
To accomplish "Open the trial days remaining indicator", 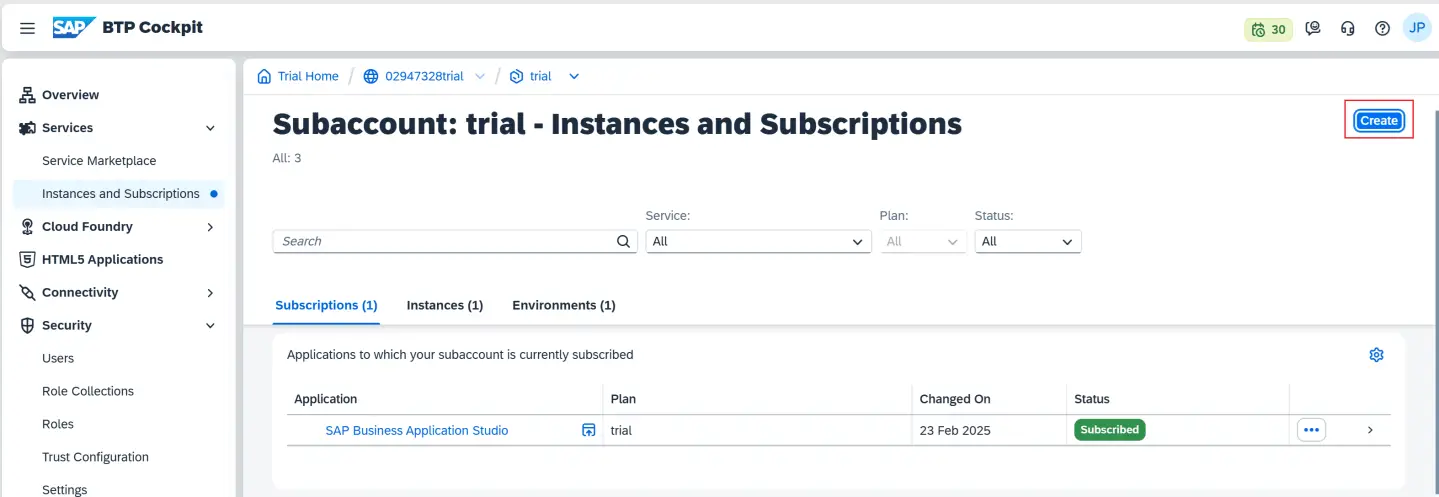I will 1268,29.
